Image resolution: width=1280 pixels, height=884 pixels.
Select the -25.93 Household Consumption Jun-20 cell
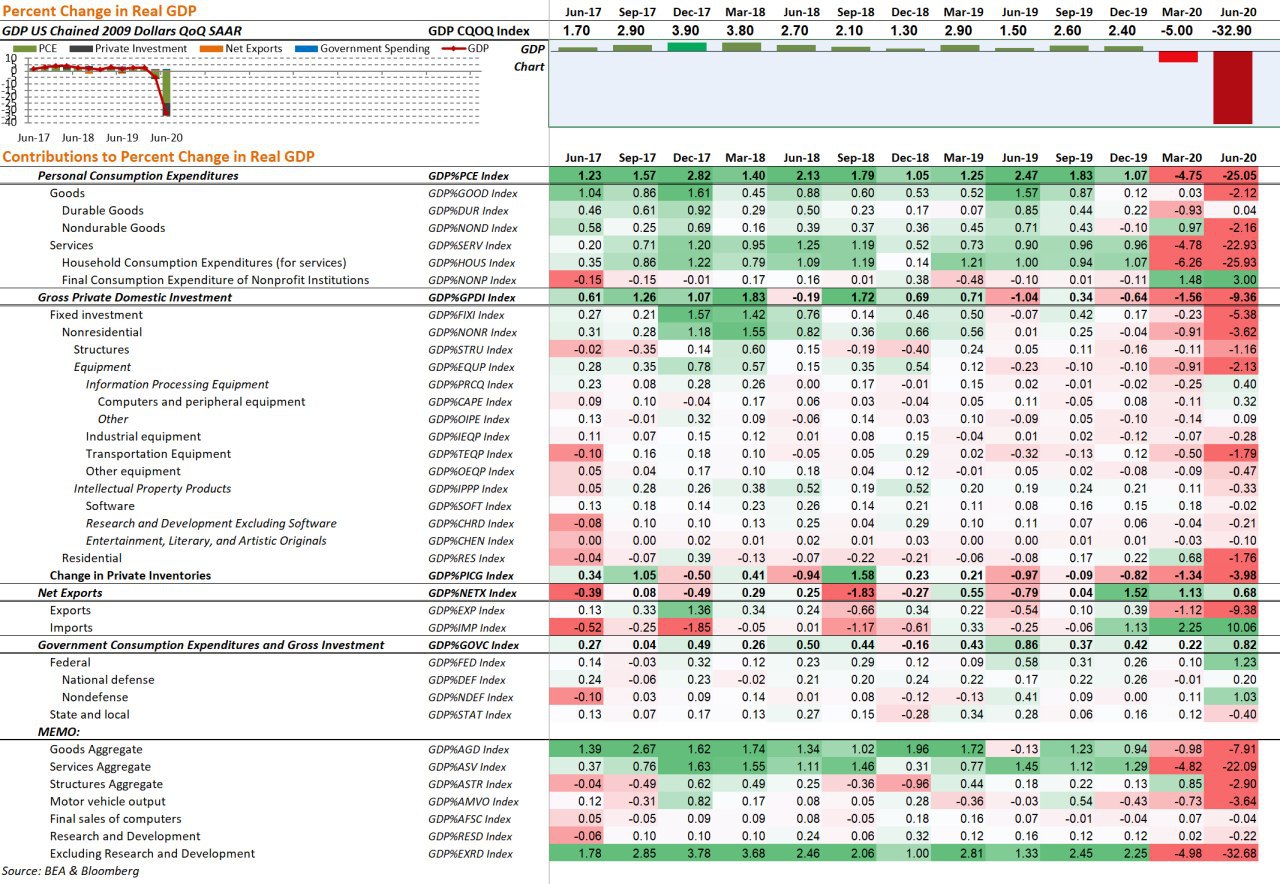tap(1231, 263)
